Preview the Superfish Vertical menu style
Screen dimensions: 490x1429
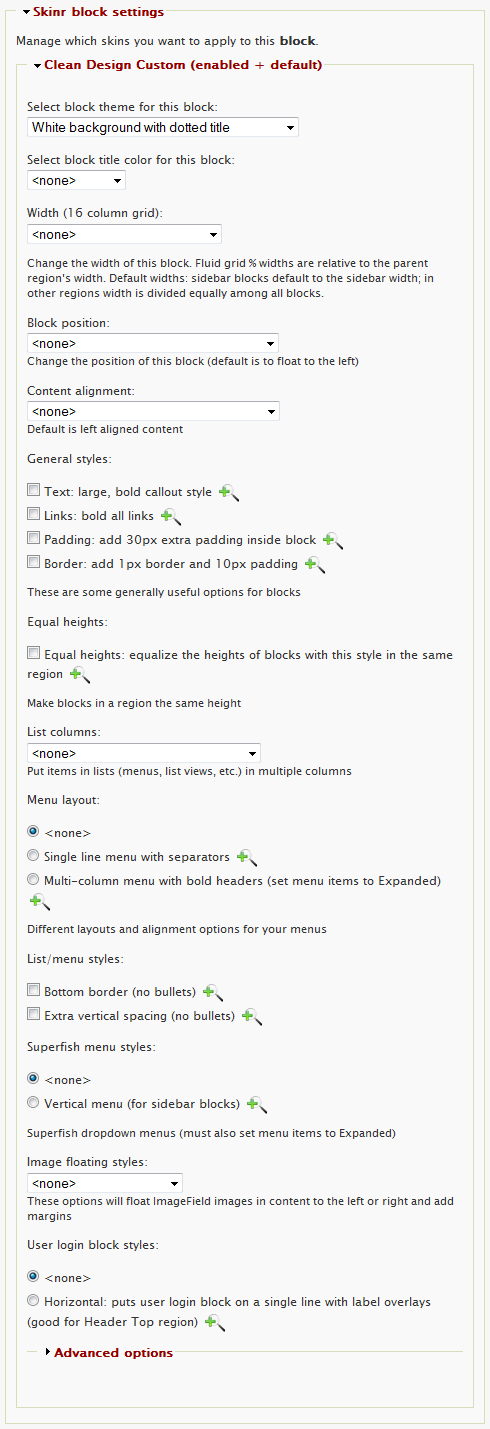click(x=257, y=1105)
